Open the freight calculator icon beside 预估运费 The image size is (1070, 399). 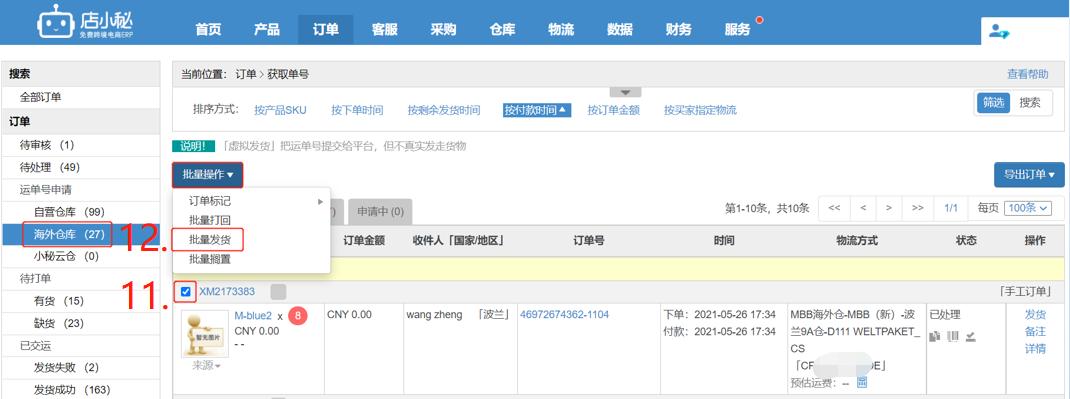coord(862,382)
